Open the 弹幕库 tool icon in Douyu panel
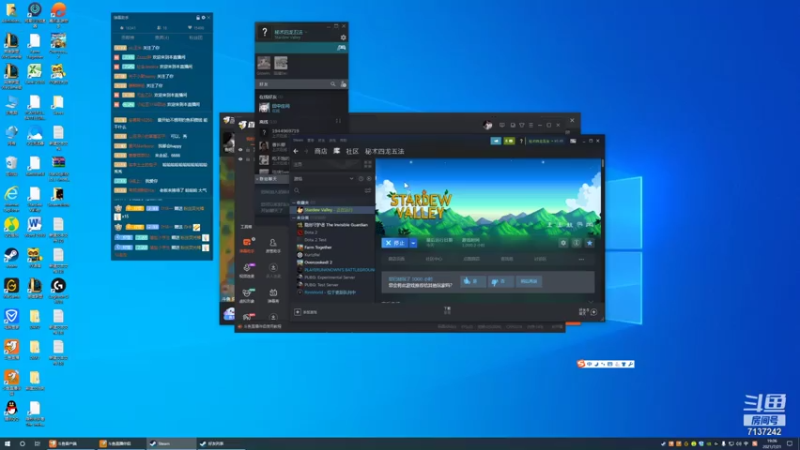The image size is (800, 450). click(x=273, y=295)
